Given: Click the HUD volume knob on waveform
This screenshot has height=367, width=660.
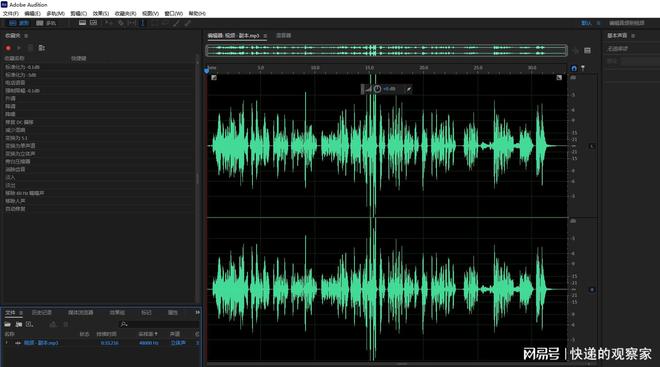Looking at the screenshot, I should point(378,89).
